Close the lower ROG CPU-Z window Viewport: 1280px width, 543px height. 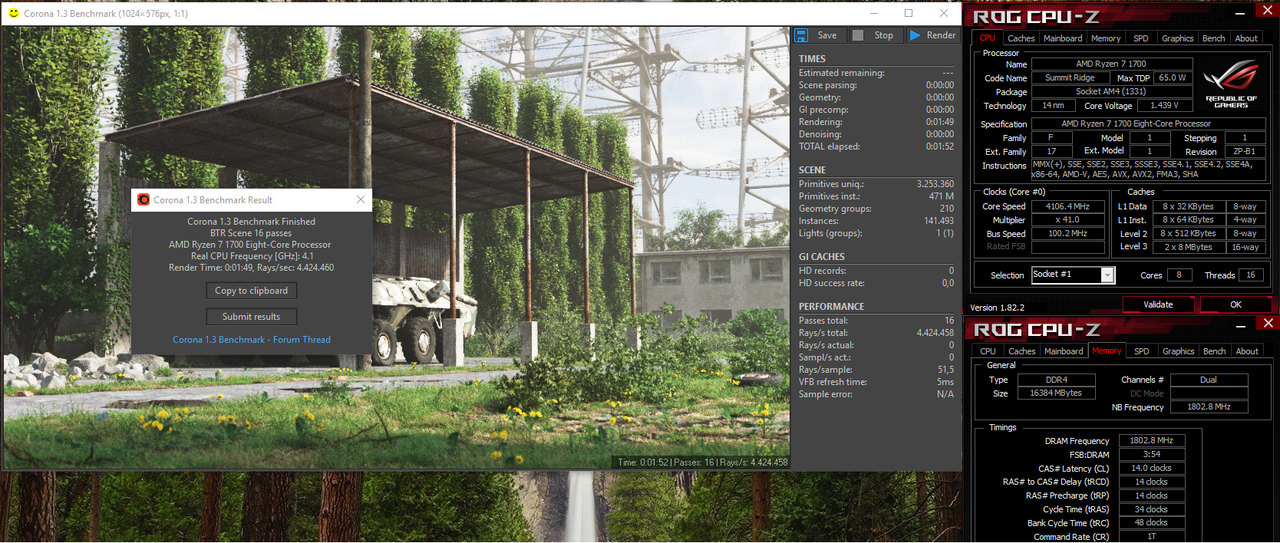pos(1268,324)
